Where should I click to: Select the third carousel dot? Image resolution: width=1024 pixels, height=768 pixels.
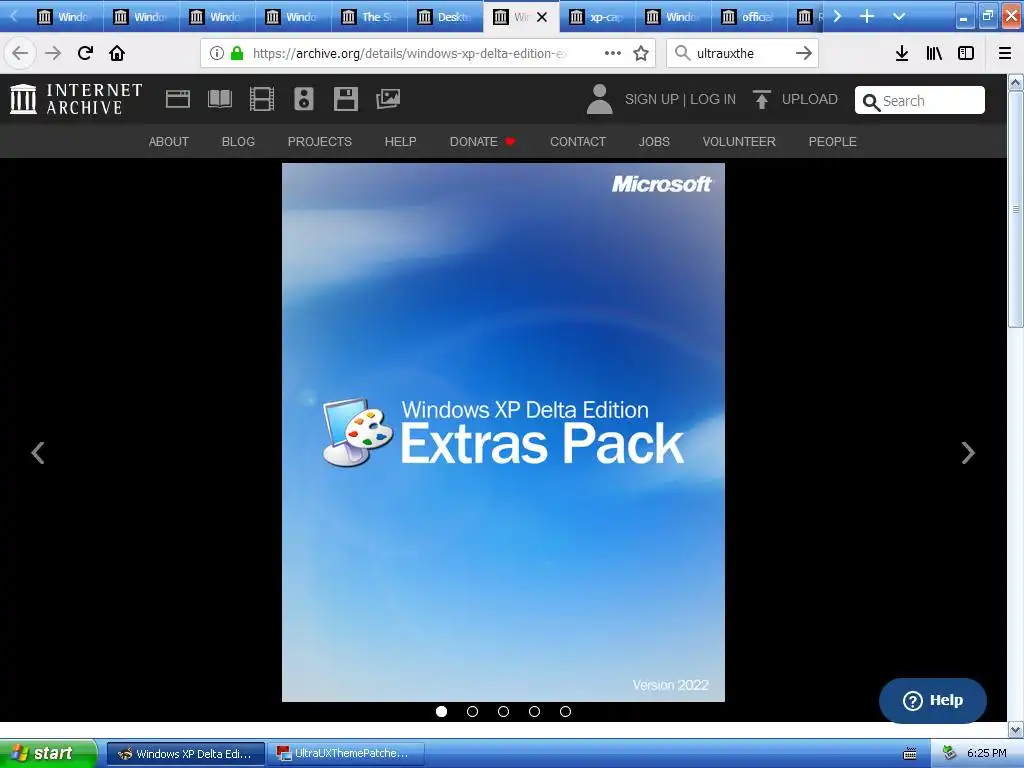click(504, 711)
